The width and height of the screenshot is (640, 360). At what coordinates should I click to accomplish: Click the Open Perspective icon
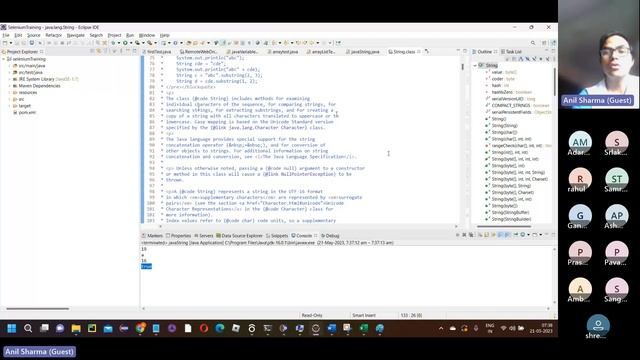(544, 43)
